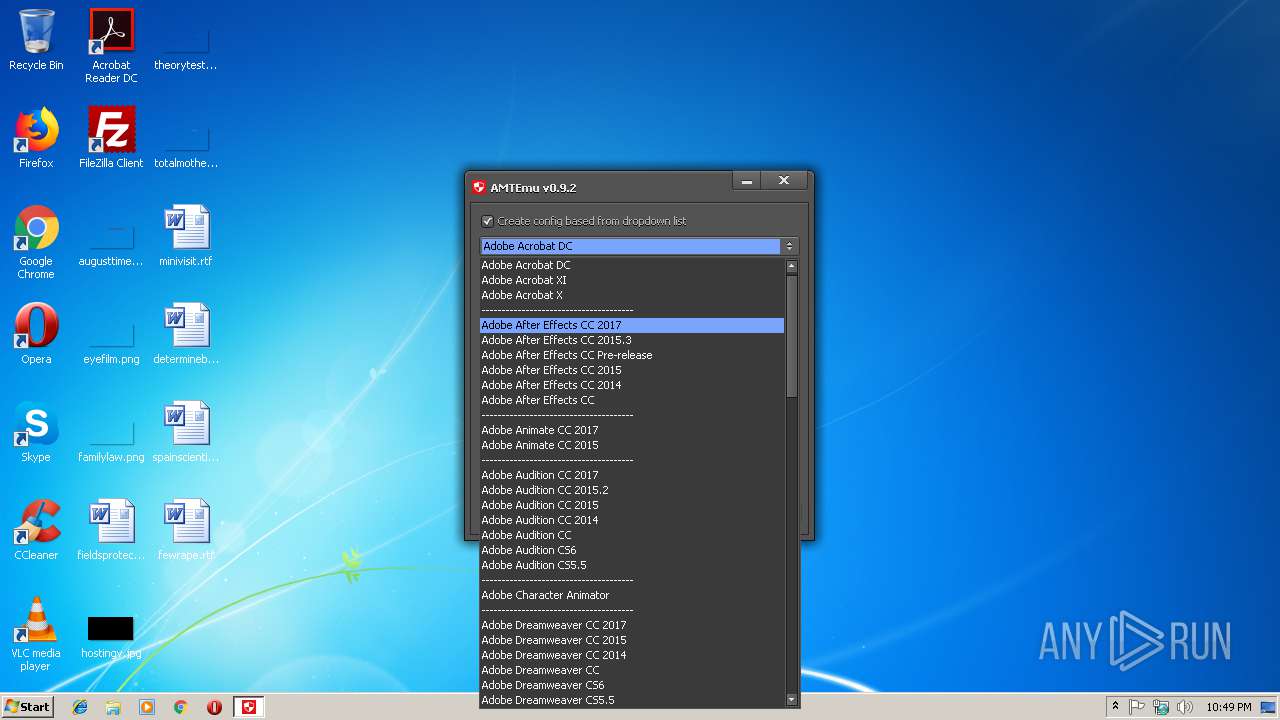Viewport: 1280px width, 720px height.
Task: Choose Adobe Acrobat X from the list
Action: coord(632,295)
